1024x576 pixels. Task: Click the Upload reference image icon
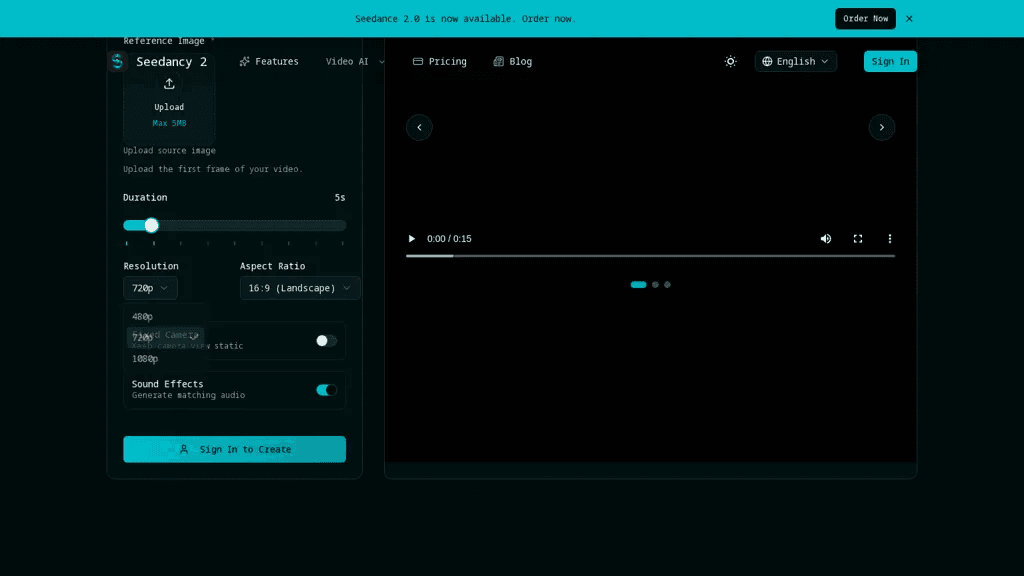(x=169, y=84)
